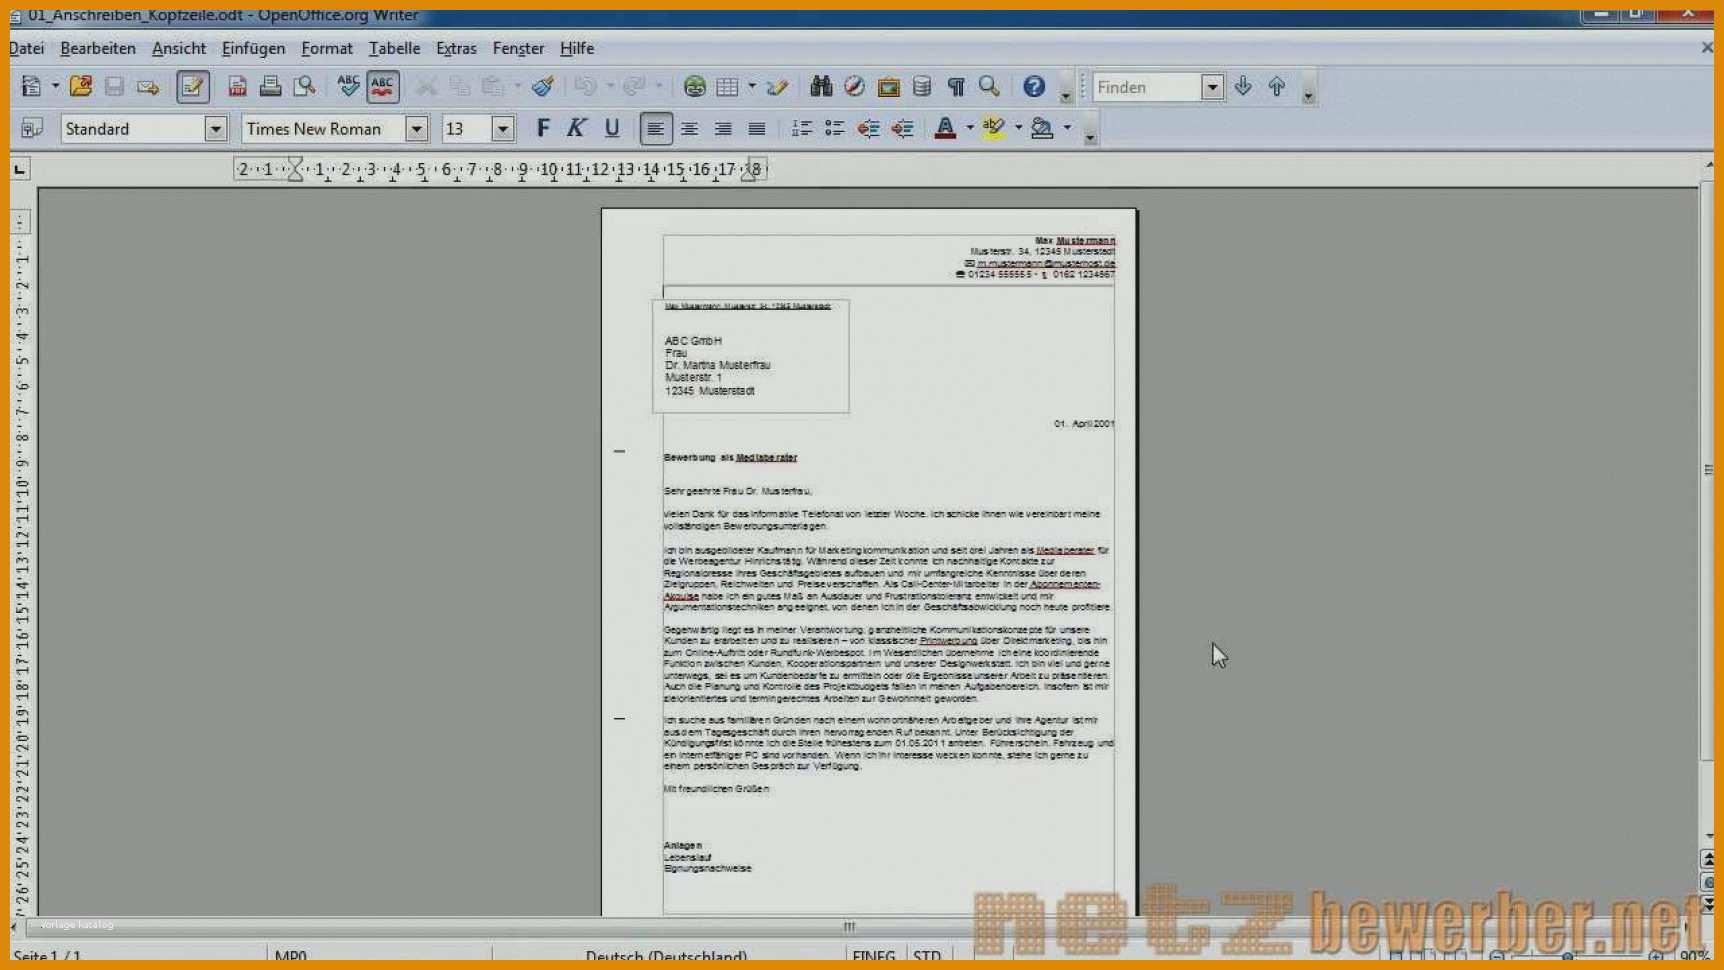Run the spelling and grammar check
Viewport: 1724px width, 970px height.
click(x=348, y=87)
